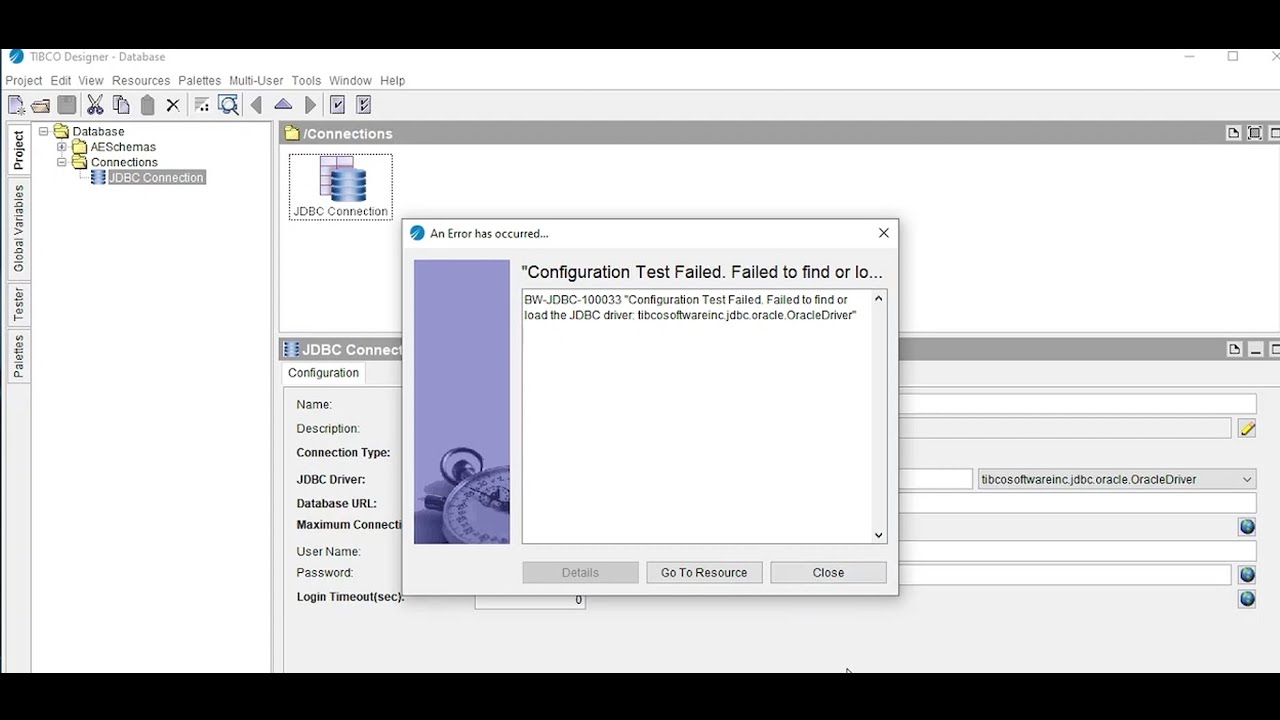This screenshot has width=1280, height=720.
Task: Switch to the Global Variables side tab
Action: point(18,228)
